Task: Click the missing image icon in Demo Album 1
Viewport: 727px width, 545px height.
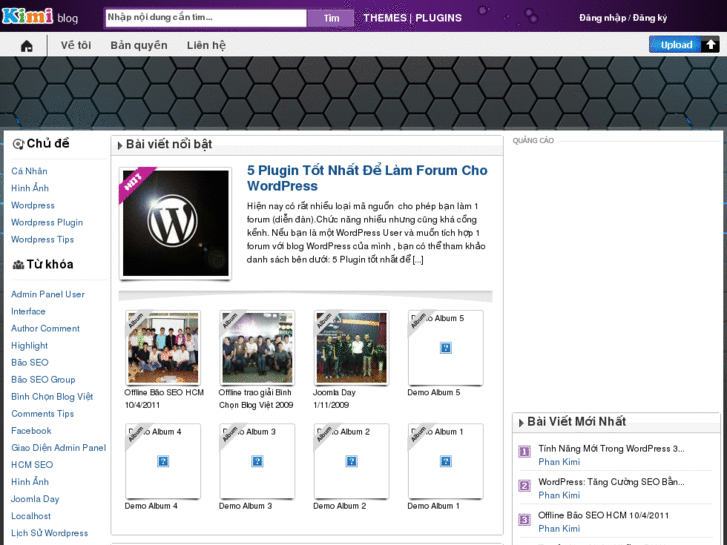Action: click(x=446, y=461)
